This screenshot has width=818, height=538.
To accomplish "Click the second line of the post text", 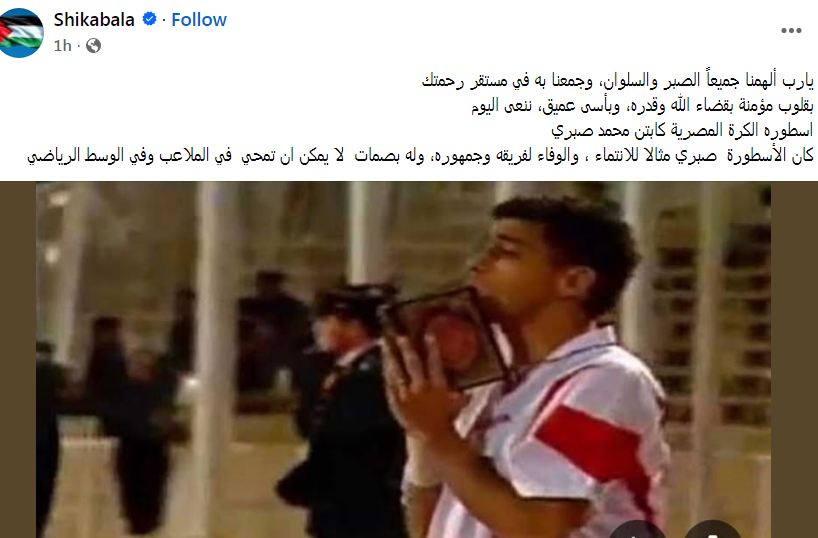I will coord(642,106).
